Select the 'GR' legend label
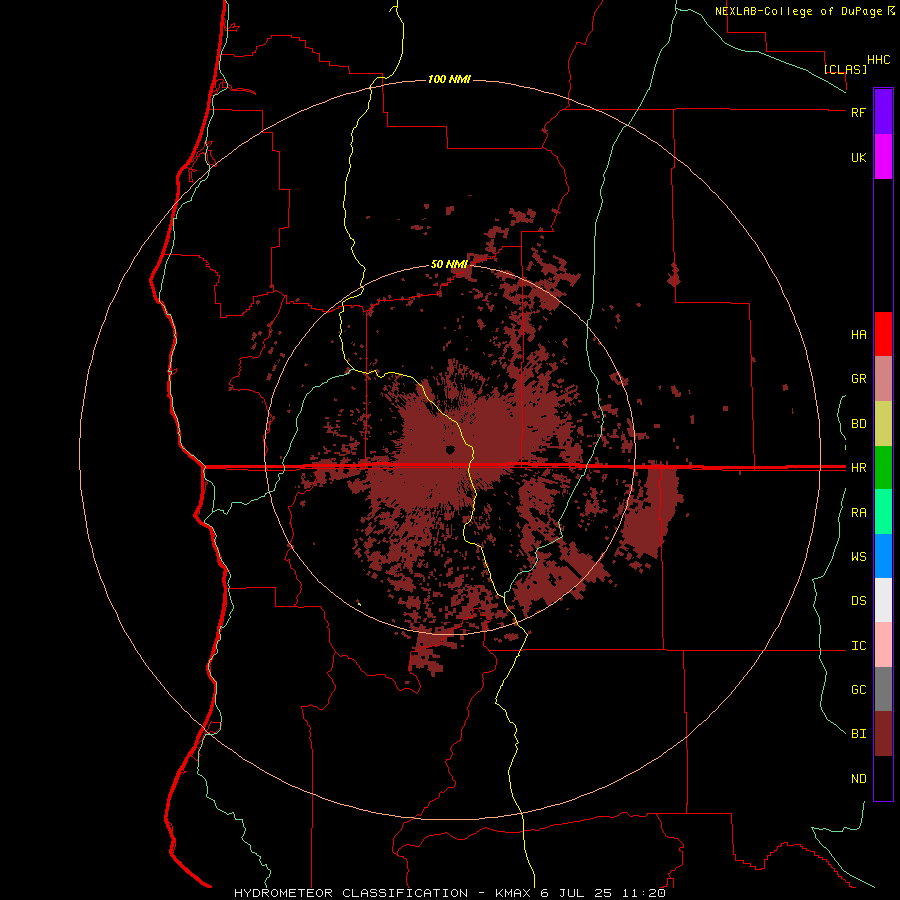900x900 pixels. pos(858,379)
